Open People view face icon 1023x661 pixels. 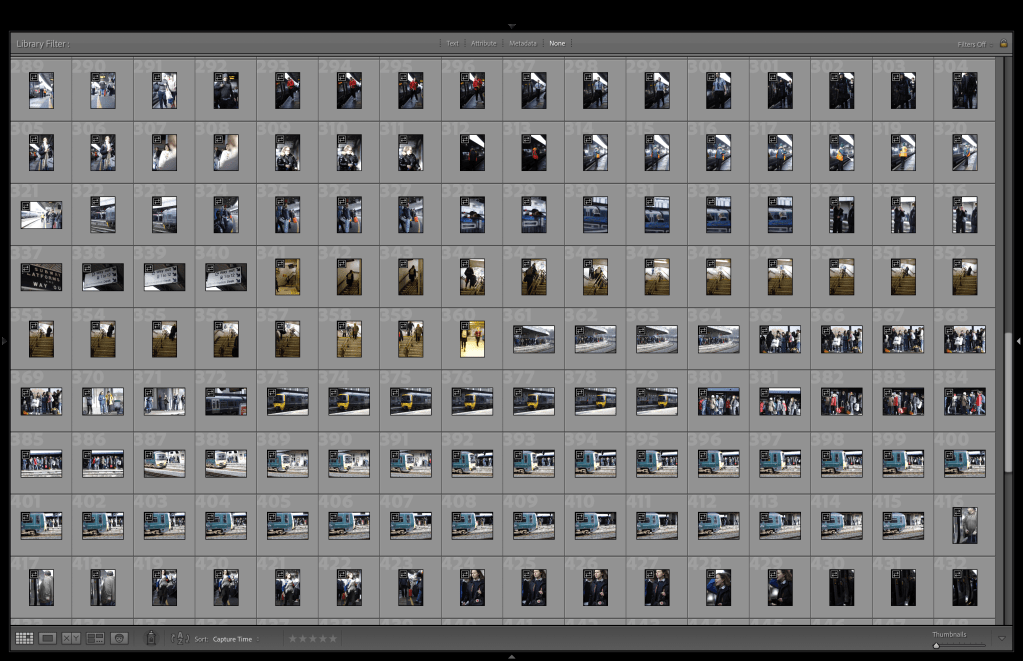(119, 638)
